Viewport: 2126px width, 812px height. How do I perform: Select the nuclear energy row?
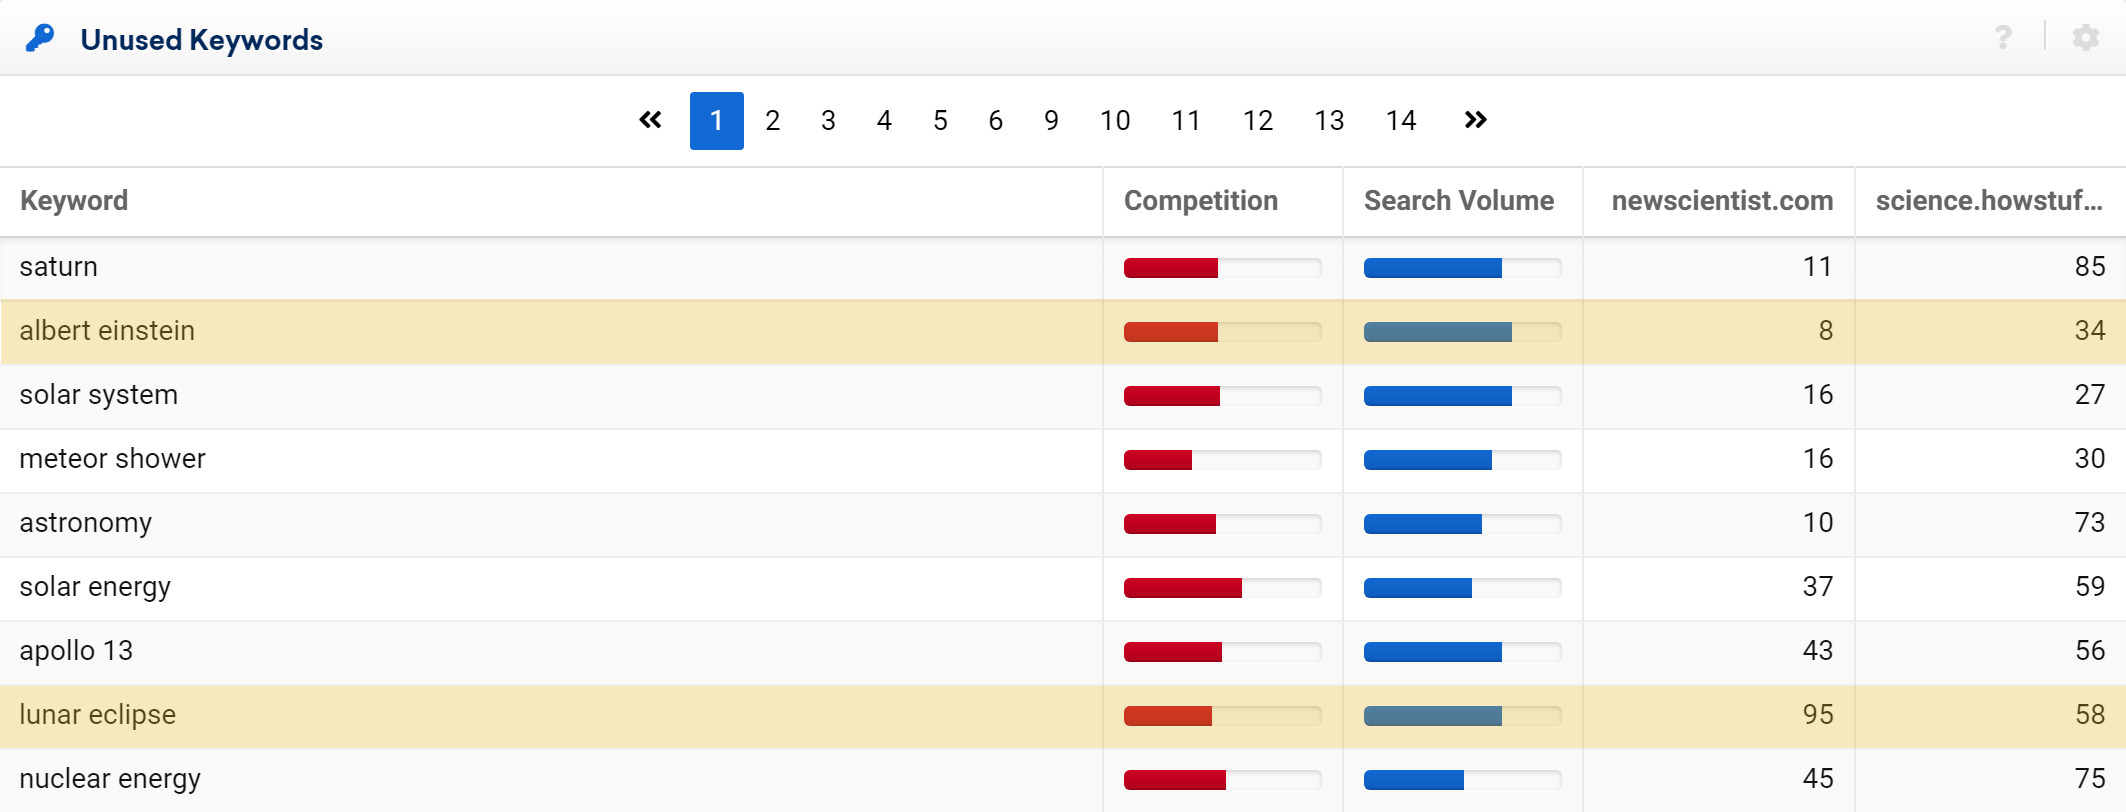point(110,779)
